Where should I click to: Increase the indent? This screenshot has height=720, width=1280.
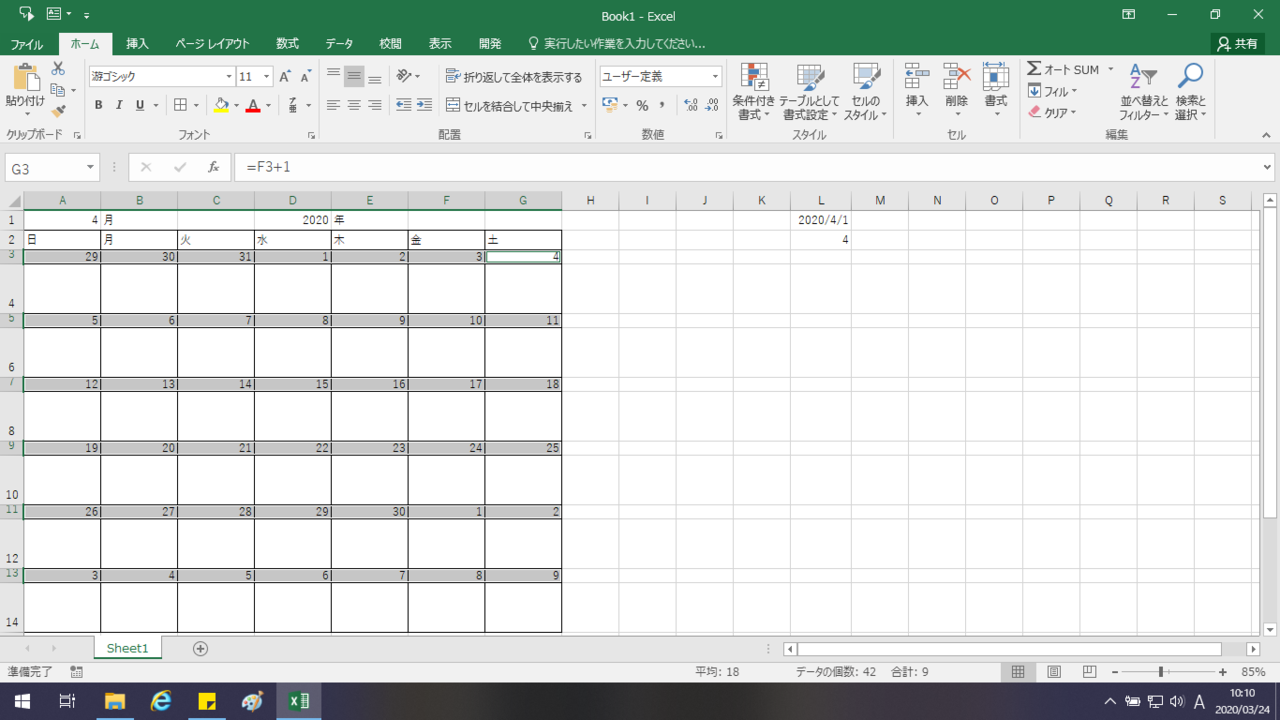click(424, 105)
